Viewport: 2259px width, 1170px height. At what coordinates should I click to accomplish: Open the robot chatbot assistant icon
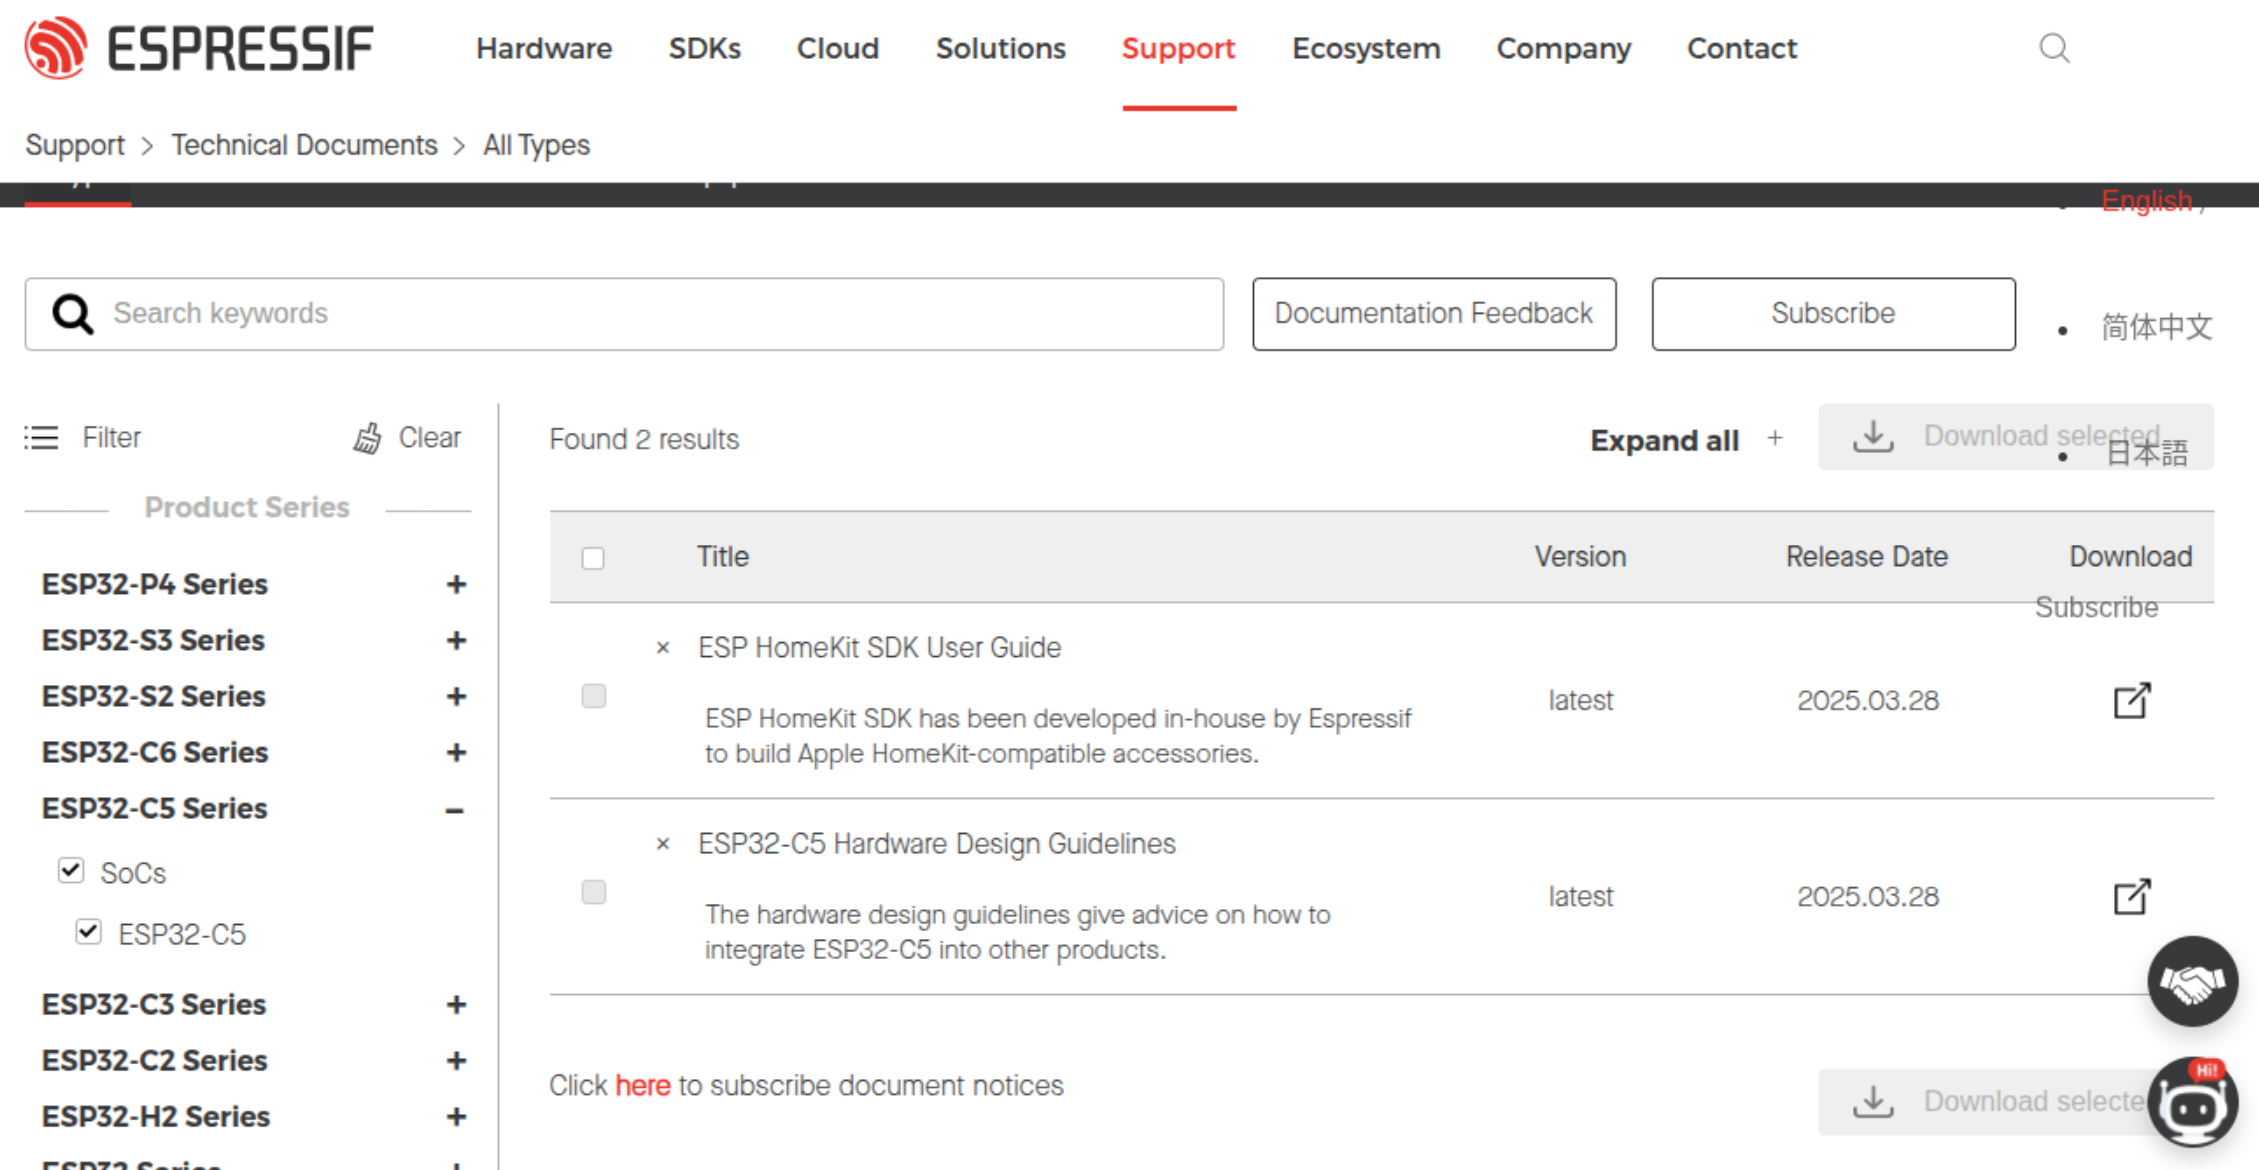[2194, 1103]
